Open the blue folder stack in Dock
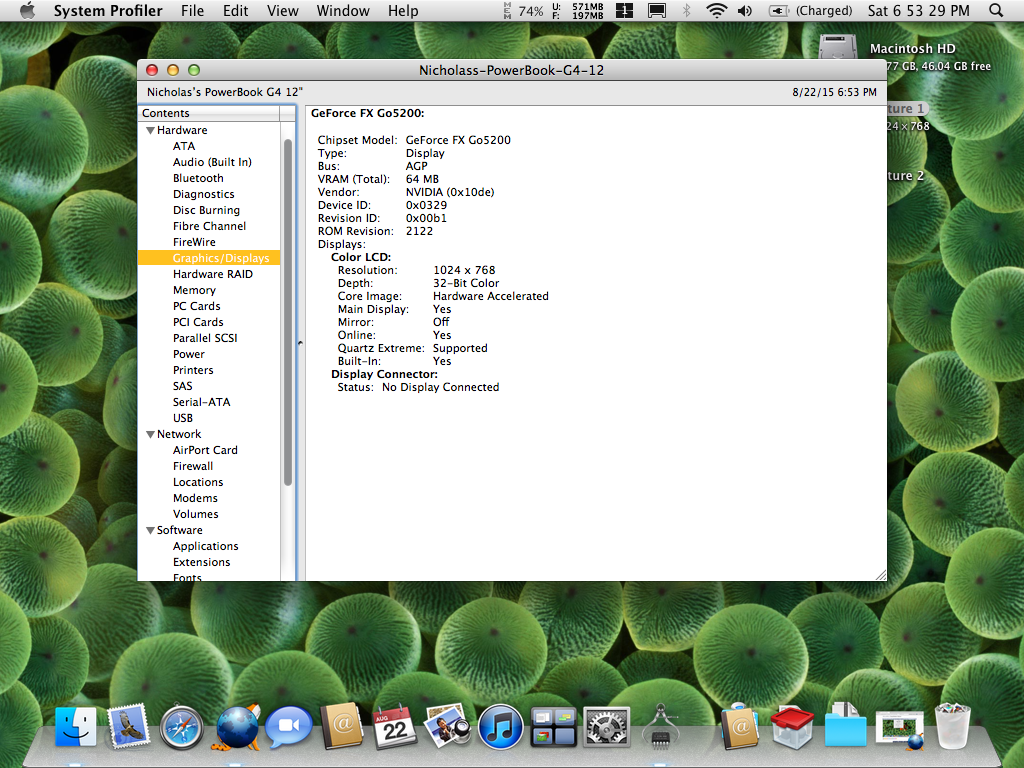Screen dimensions: 1024x768 point(845,726)
